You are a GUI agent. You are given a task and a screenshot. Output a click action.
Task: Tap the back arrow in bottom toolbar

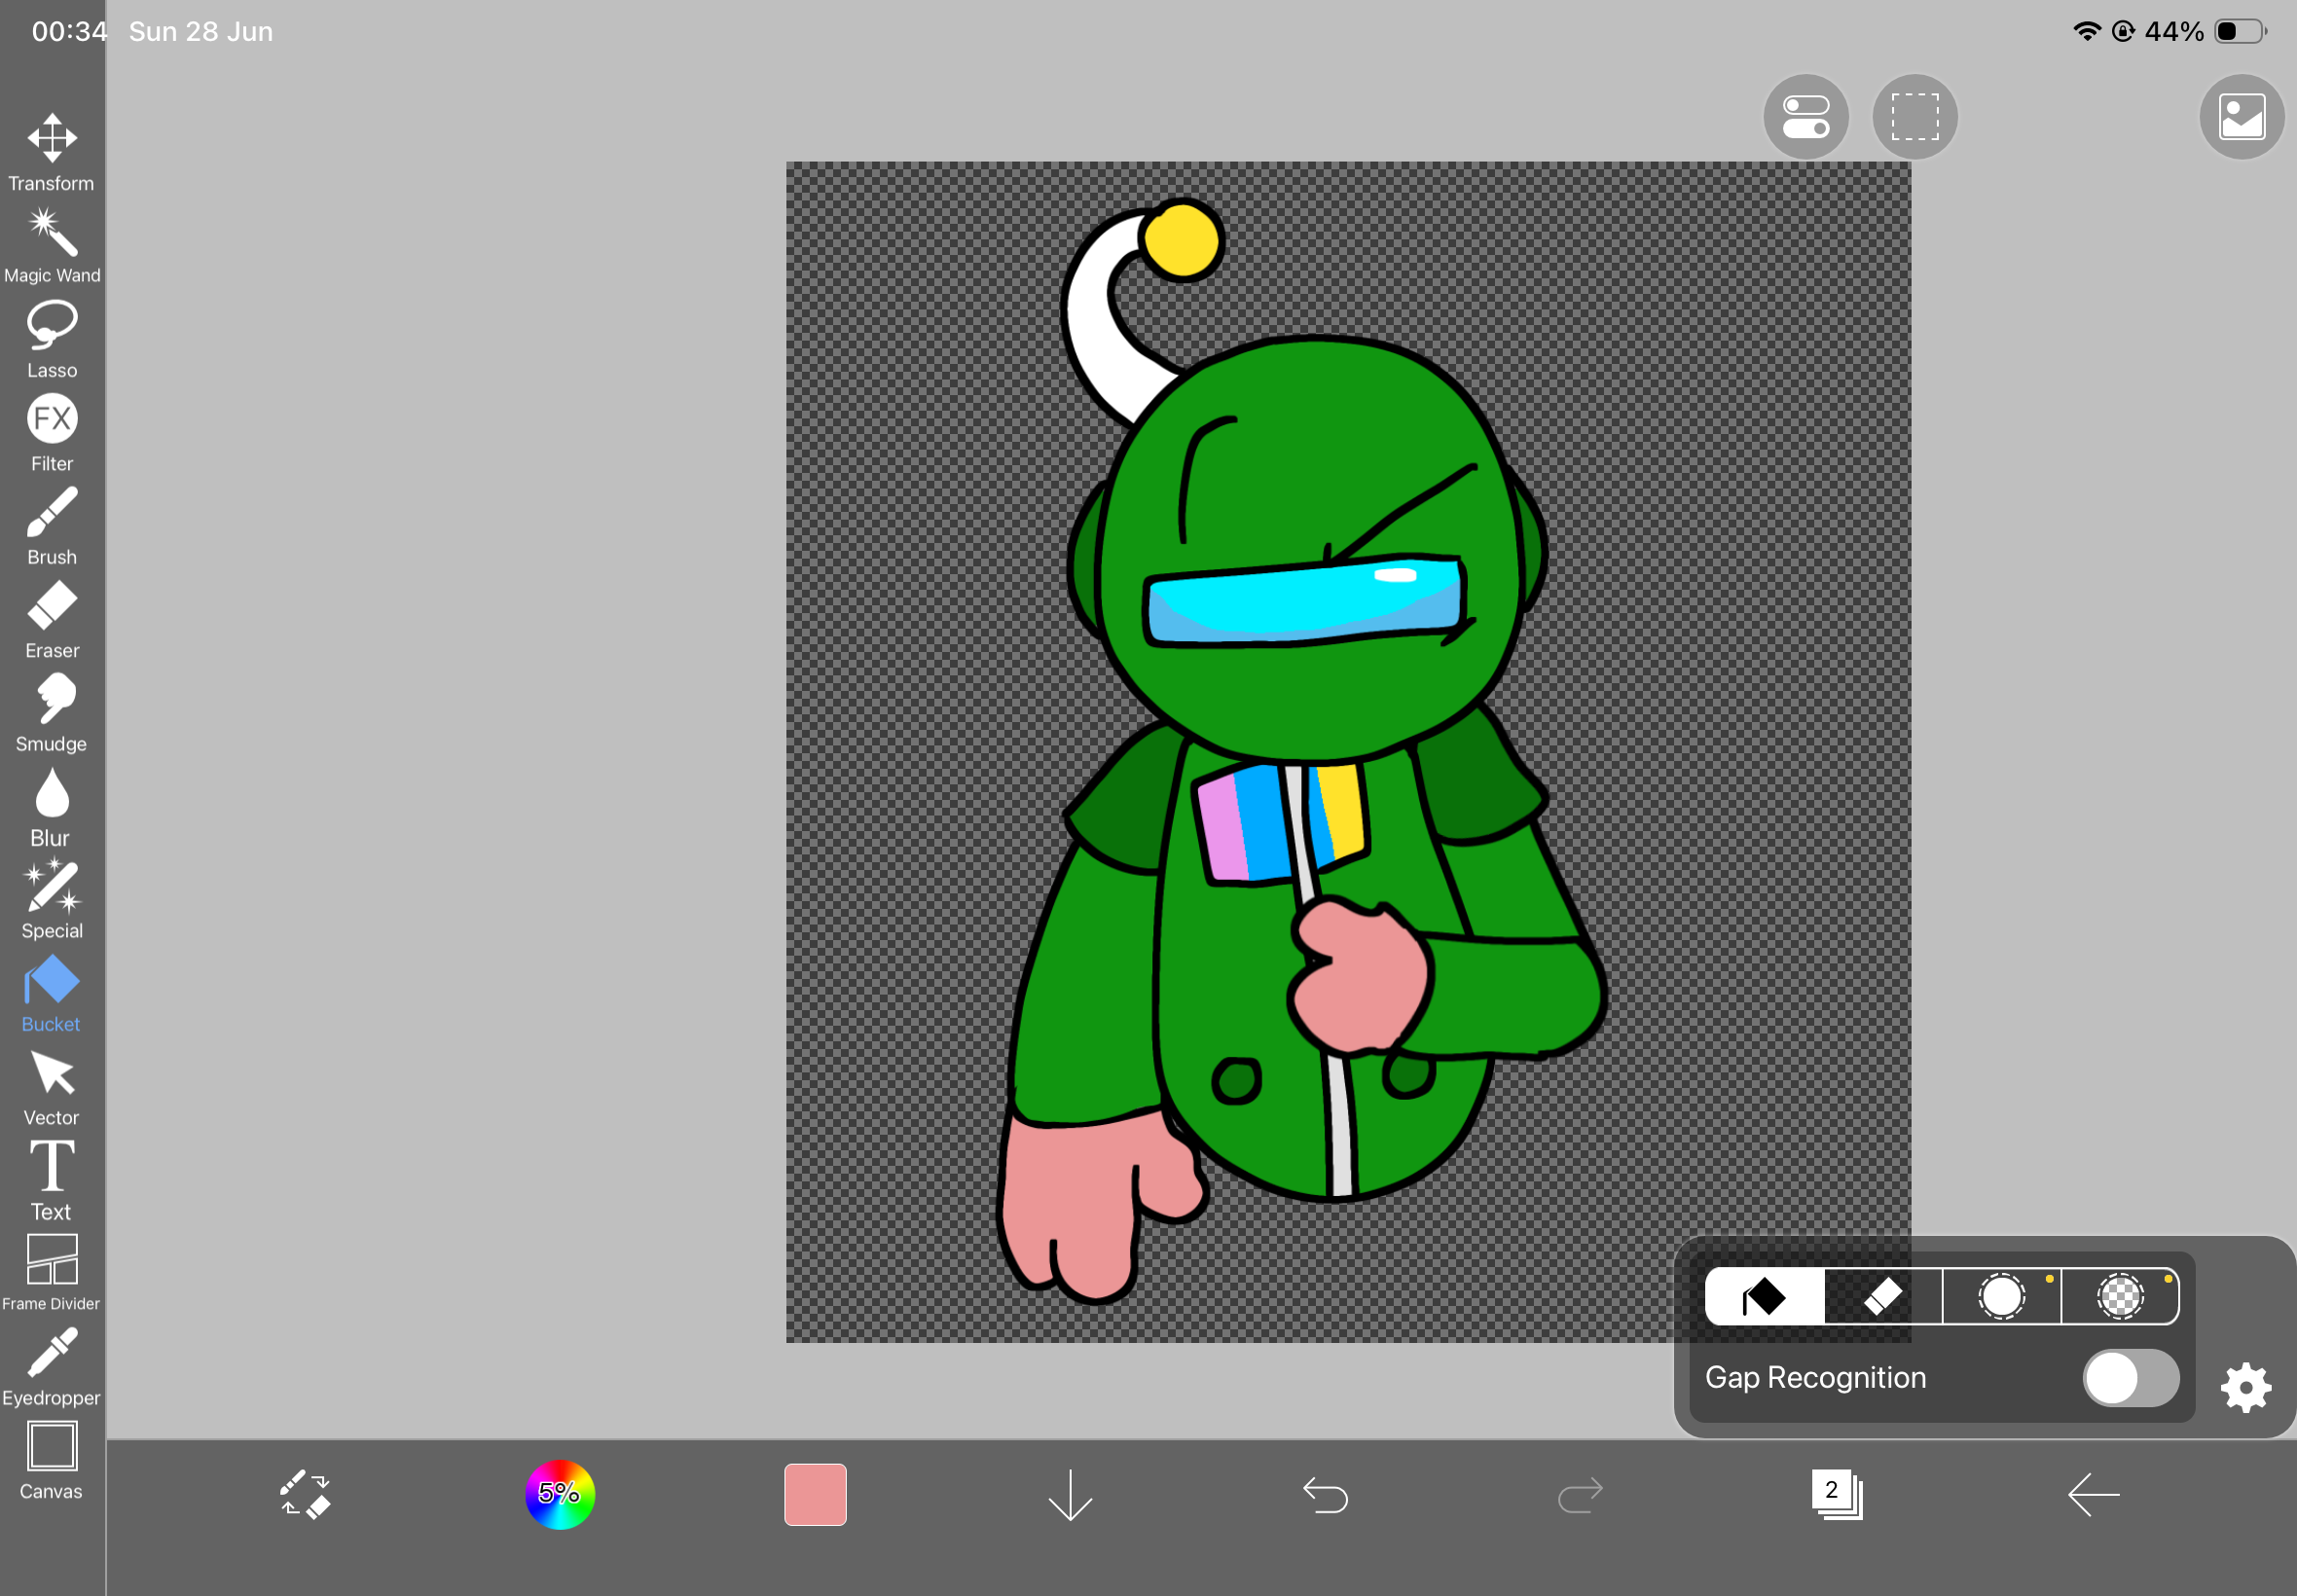[x=2093, y=1495]
